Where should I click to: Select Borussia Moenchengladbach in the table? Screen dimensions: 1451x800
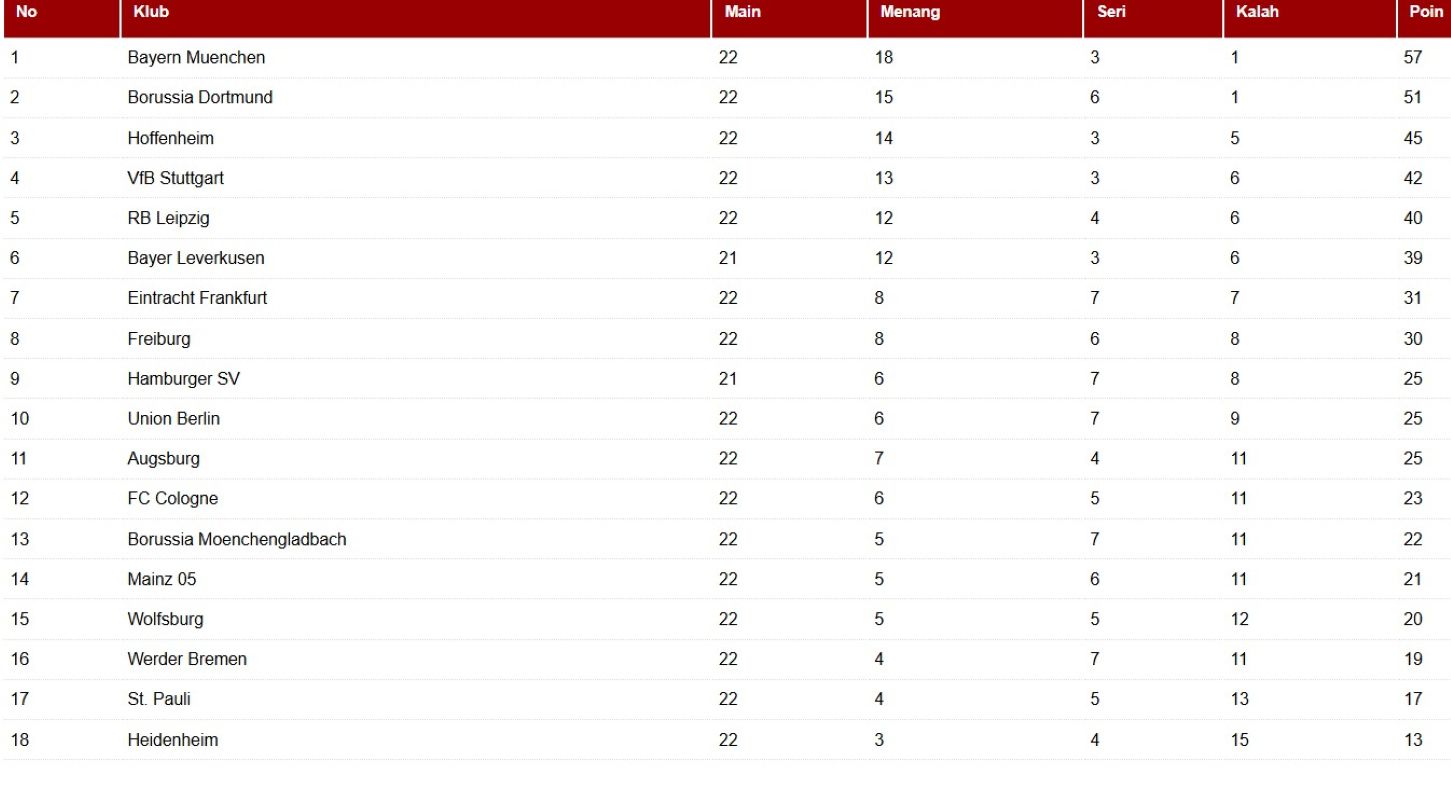tap(236, 539)
